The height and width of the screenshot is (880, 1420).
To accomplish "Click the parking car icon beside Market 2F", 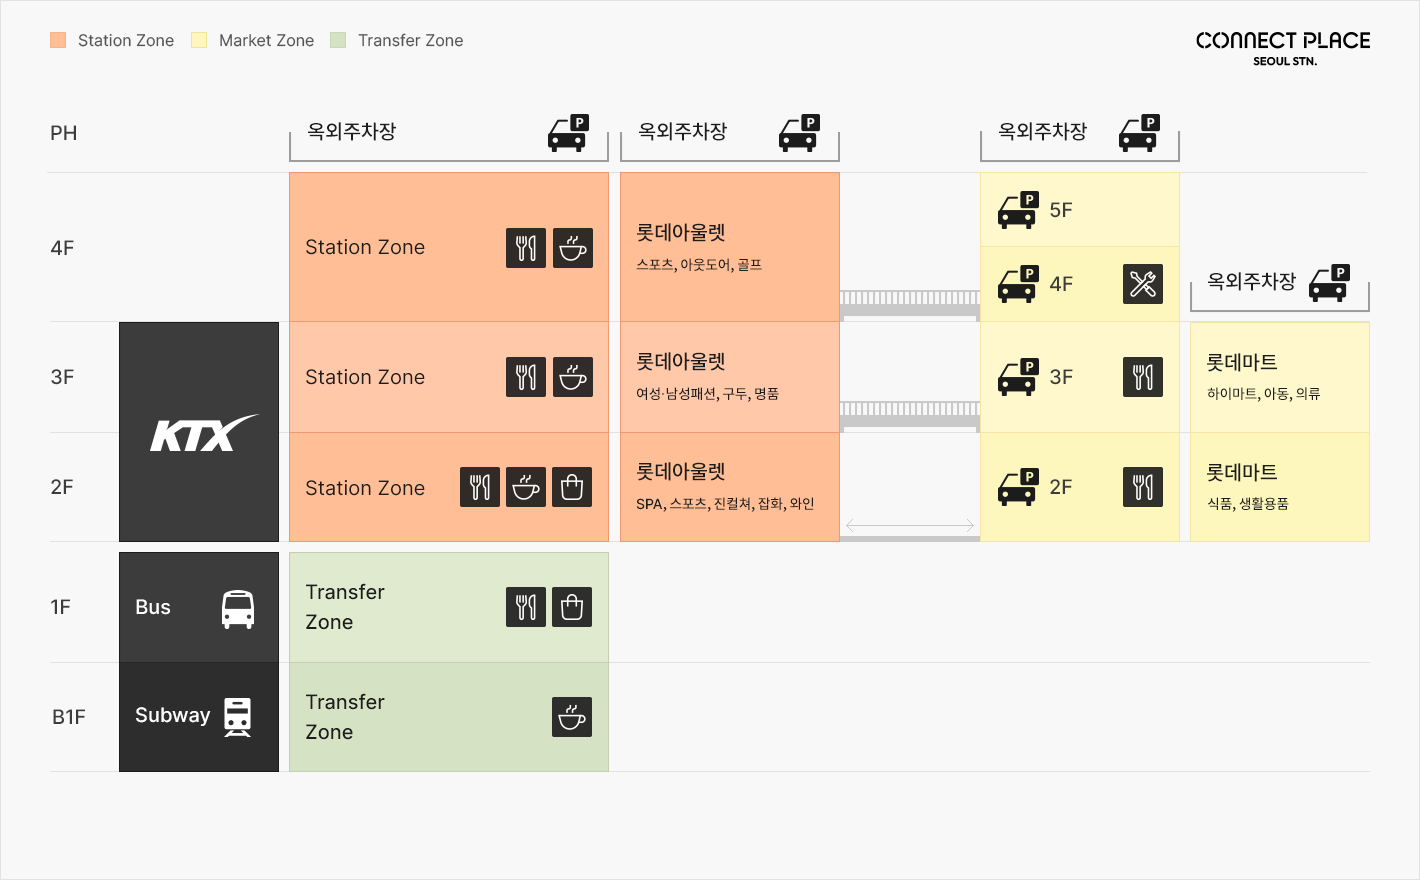I will pyautogui.click(x=1018, y=487).
